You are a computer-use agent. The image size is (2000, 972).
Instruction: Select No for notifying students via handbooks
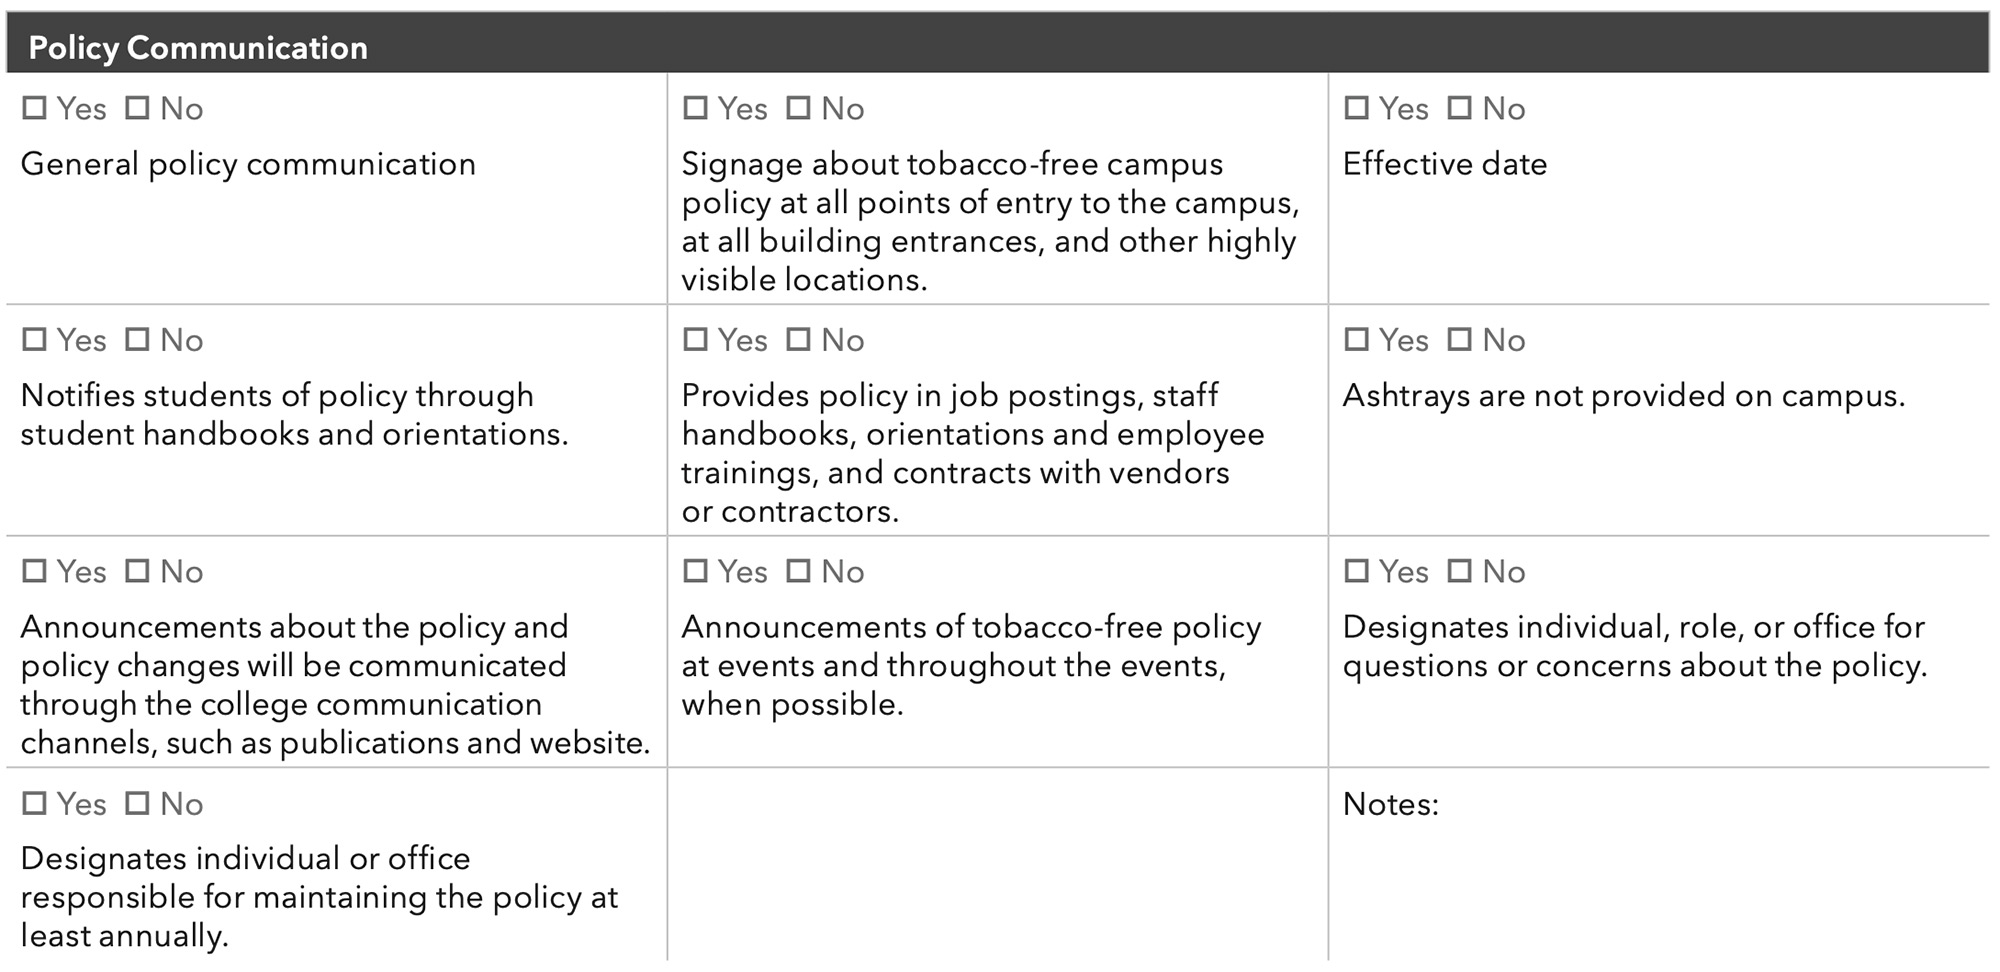point(137,340)
